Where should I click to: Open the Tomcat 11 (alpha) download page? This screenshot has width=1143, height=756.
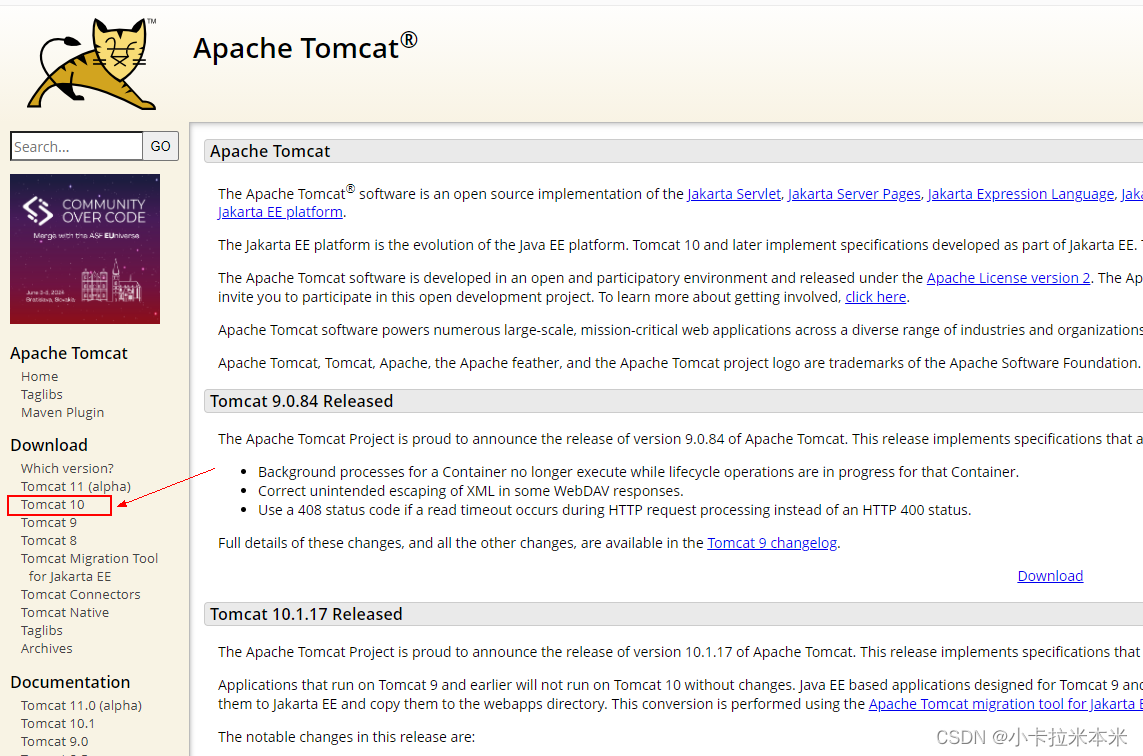(x=75, y=485)
